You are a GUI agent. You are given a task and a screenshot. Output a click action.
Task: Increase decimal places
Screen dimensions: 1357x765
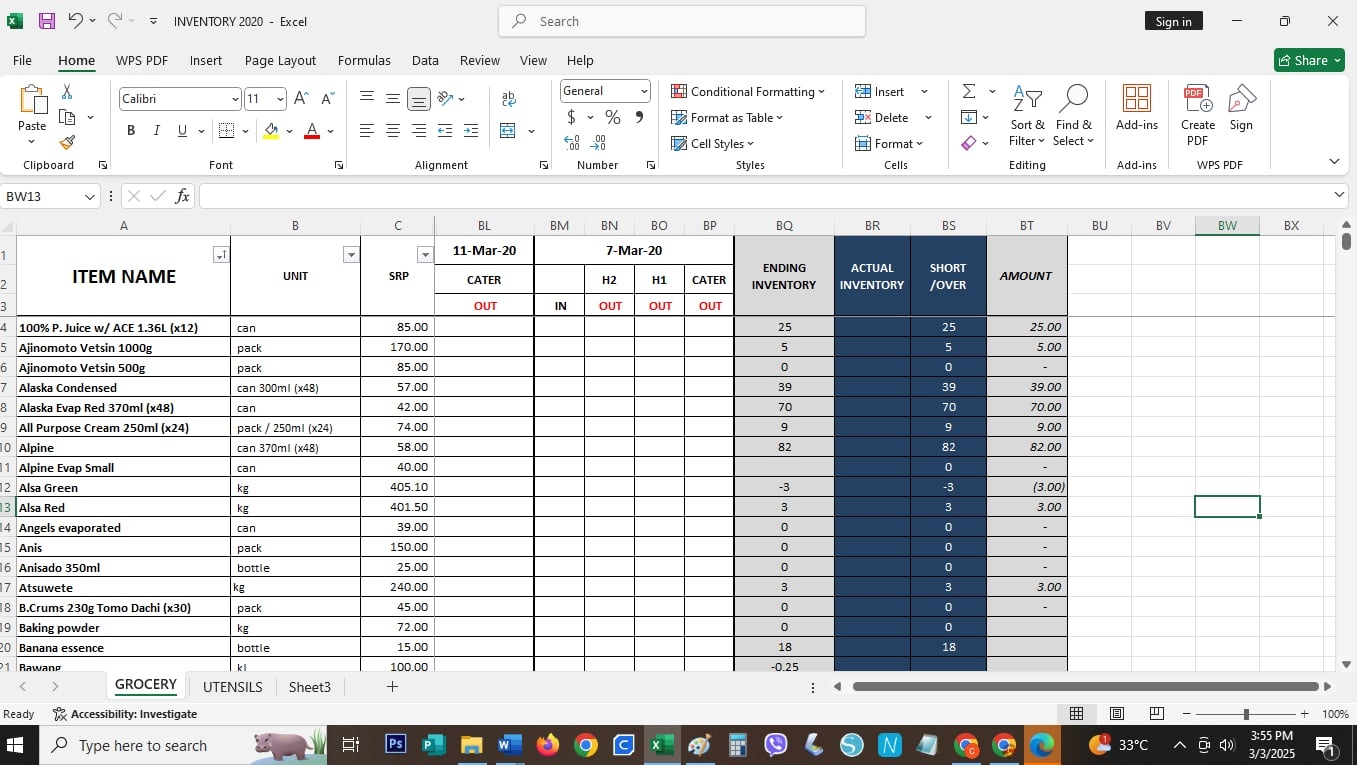pyautogui.click(x=572, y=142)
